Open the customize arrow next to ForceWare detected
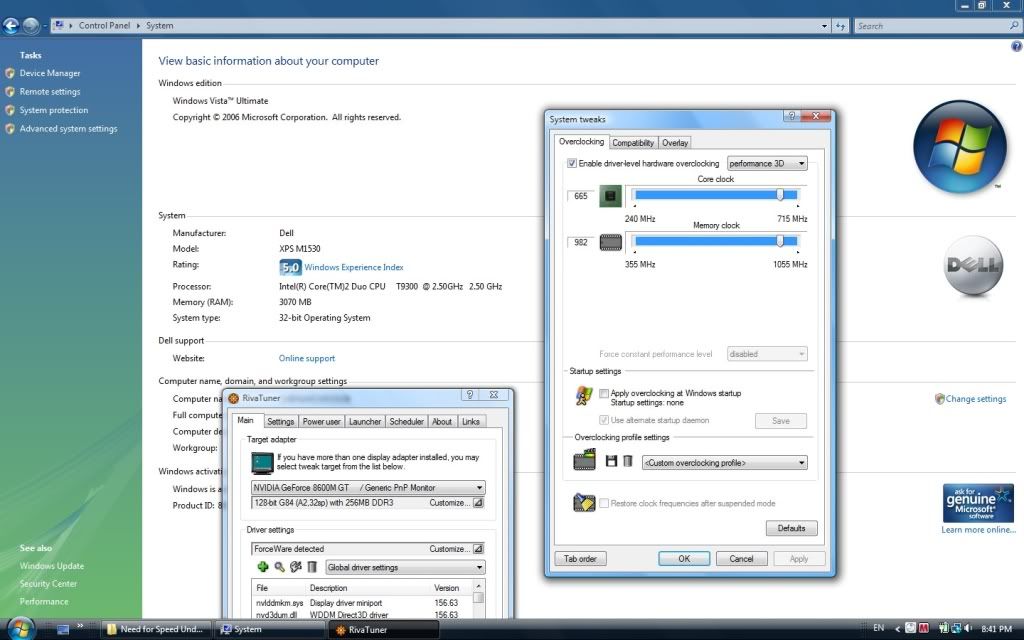This screenshot has height=640, width=1024. [478, 549]
